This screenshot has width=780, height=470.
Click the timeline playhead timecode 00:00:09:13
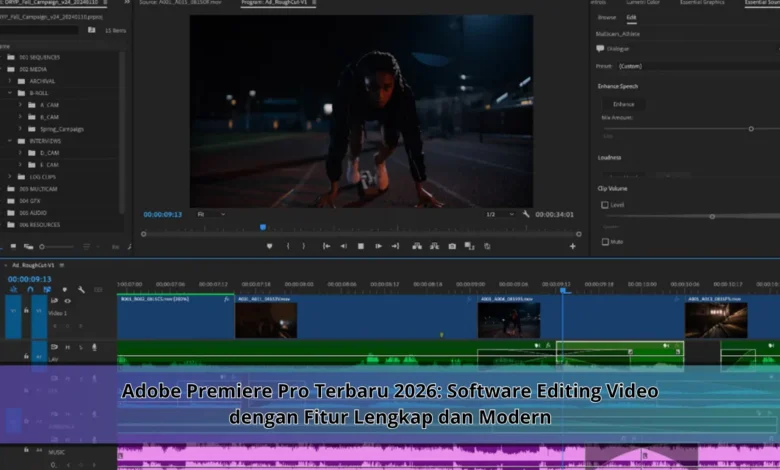click(29, 279)
